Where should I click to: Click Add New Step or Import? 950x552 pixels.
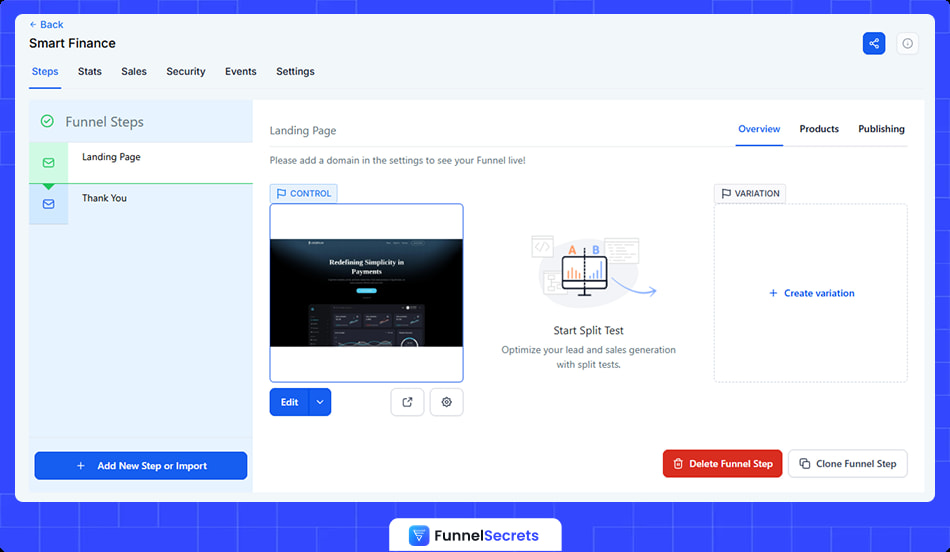pyautogui.click(x=141, y=465)
